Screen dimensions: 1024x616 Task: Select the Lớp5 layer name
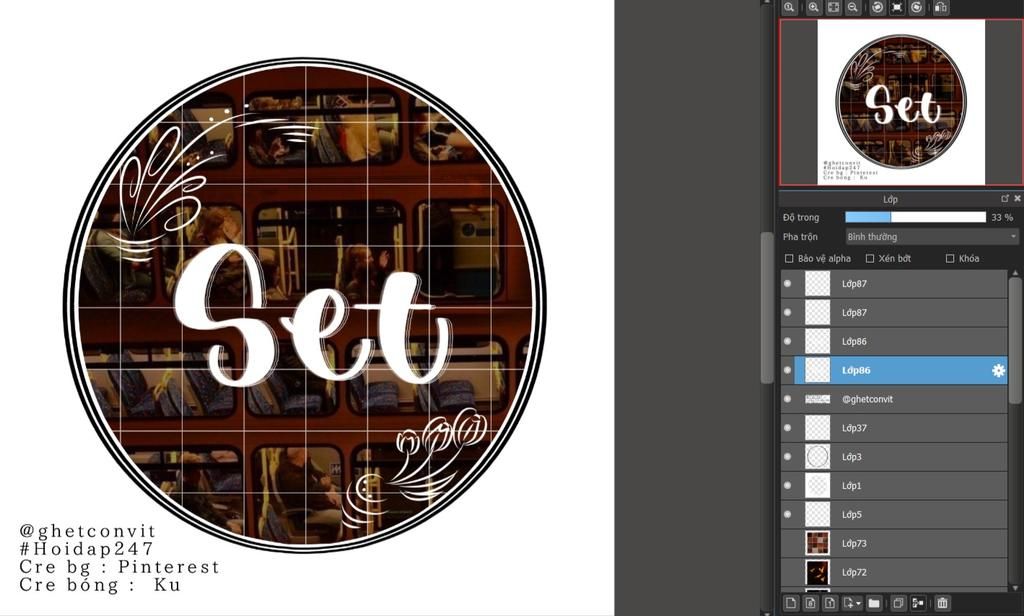[x=852, y=514]
